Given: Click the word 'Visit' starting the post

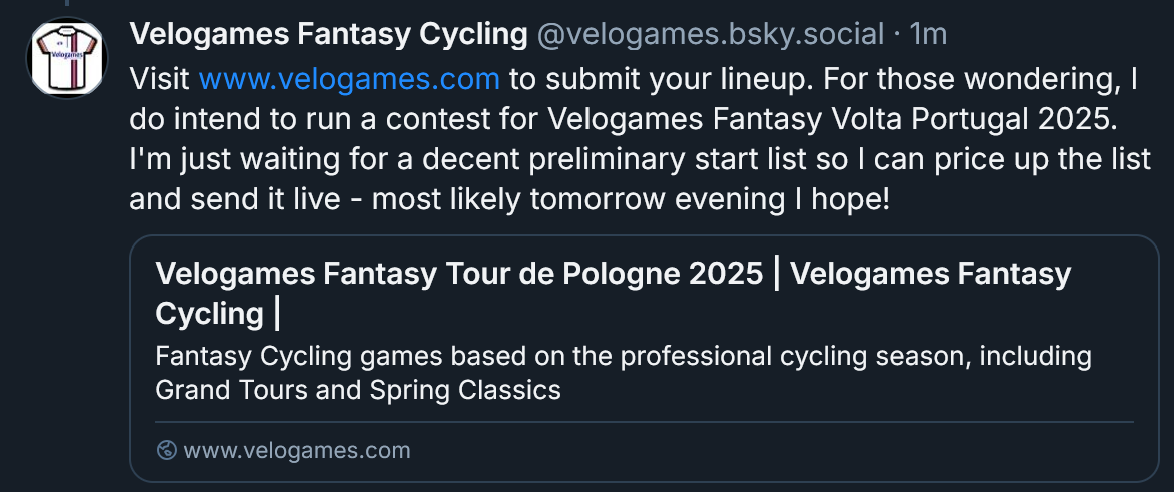Looking at the screenshot, I should pyautogui.click(x=160, y=77).
